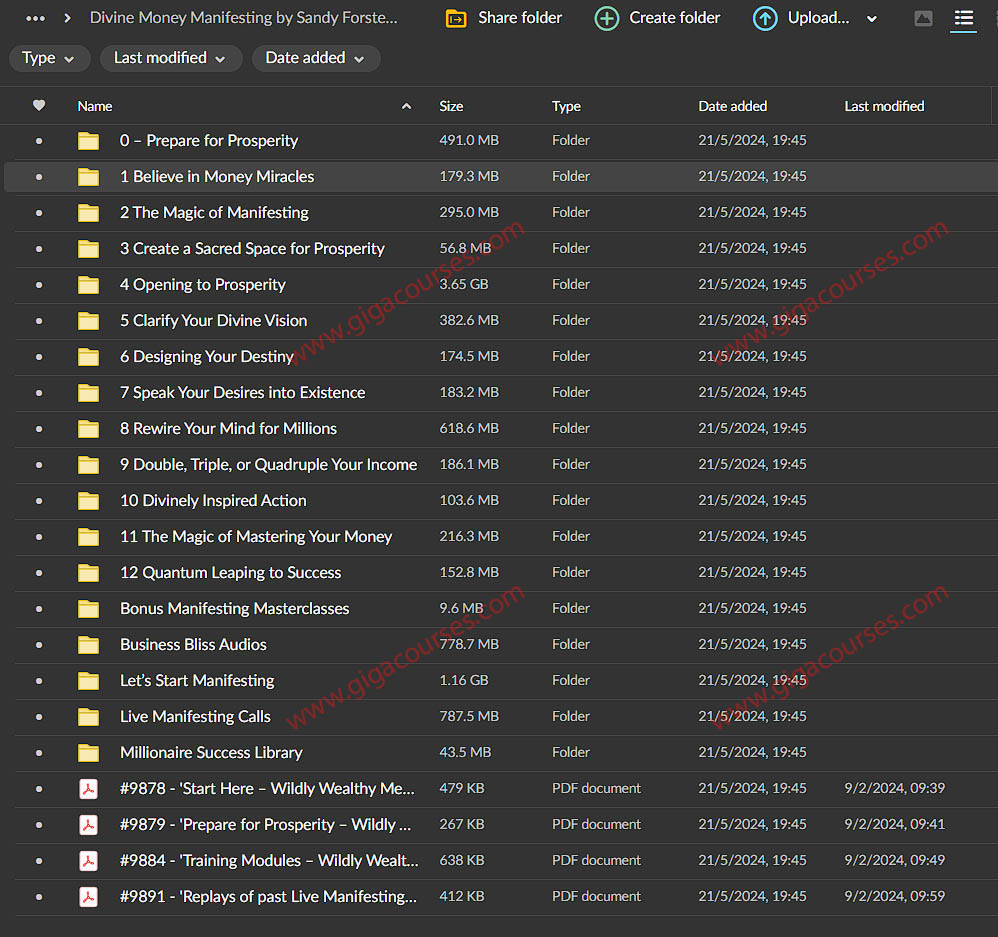Toggle the favourite dot beside Business Bliss Audios

point(39,645)
